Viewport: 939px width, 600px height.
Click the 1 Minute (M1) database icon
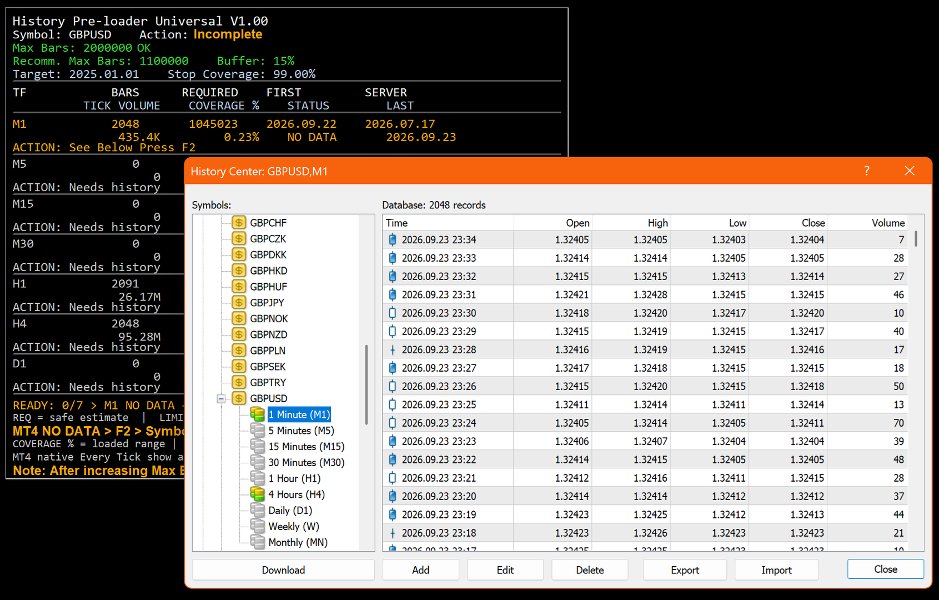point(258,414)
